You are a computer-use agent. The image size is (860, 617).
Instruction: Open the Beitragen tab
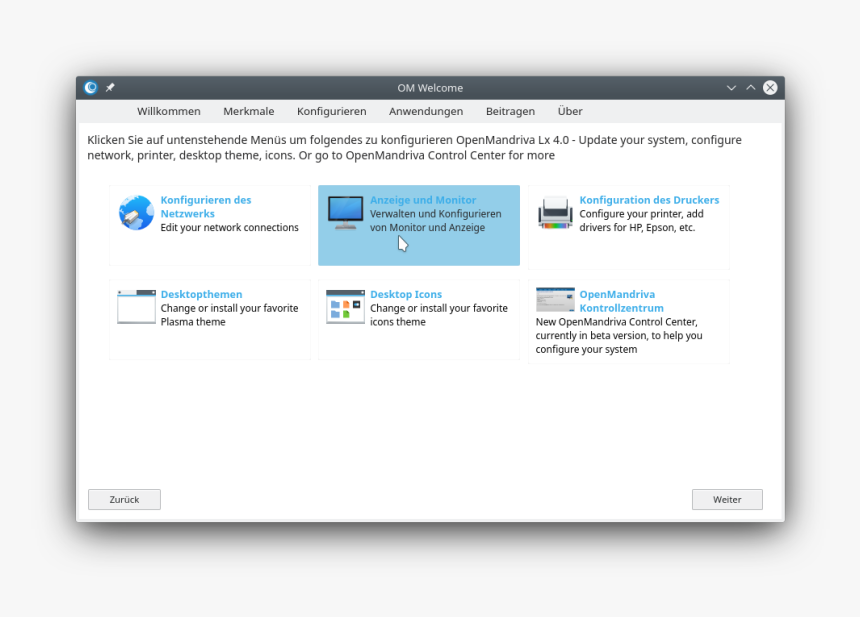510,111
